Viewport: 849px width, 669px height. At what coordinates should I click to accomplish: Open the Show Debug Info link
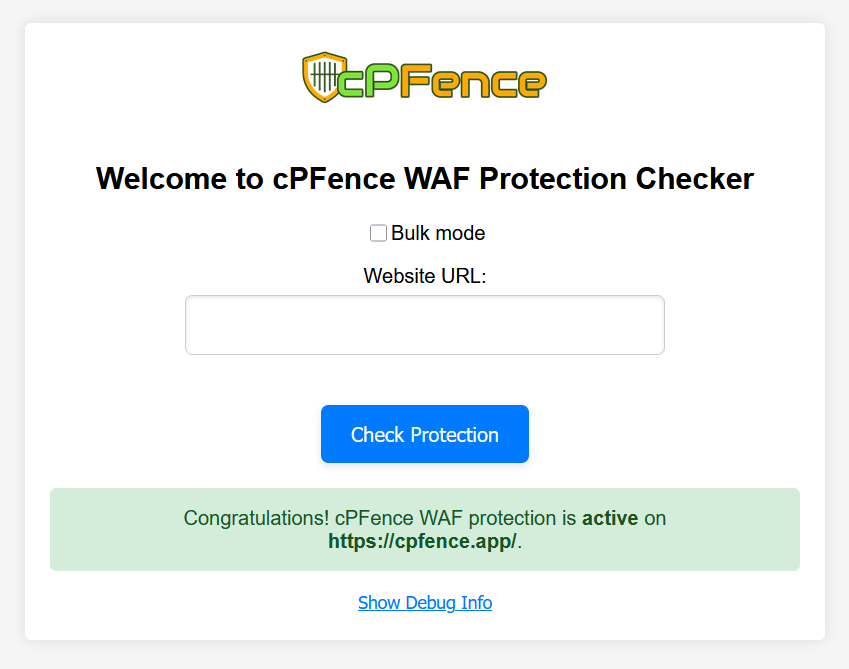tap(425, 602)
